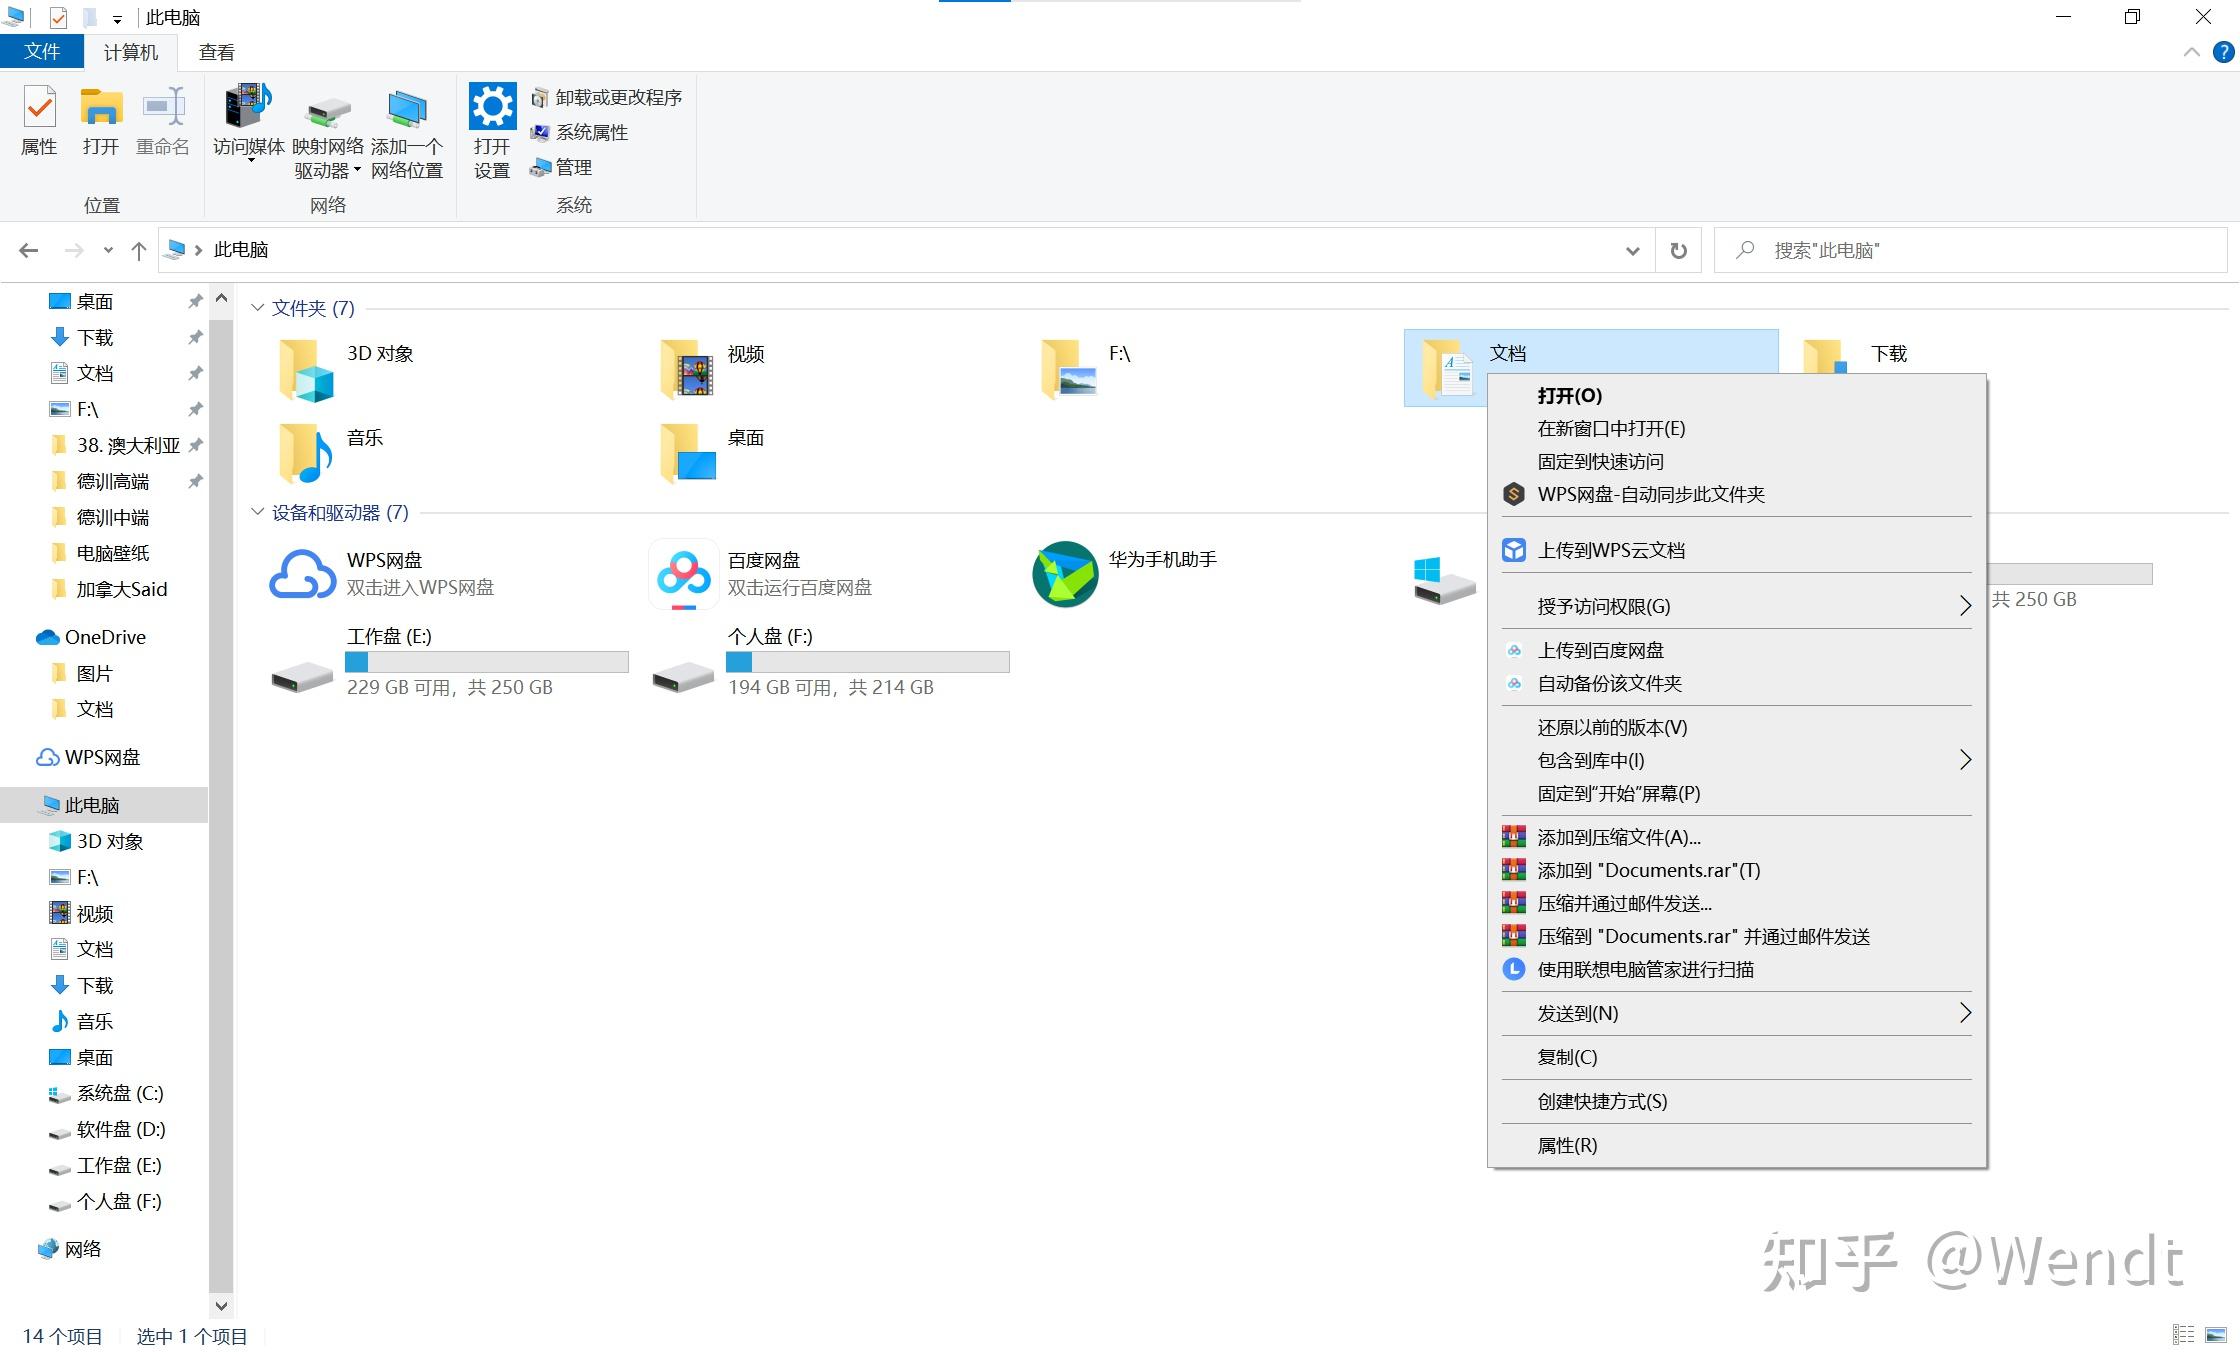The width and height of the screenshot is (2240, 1352).
Task: Collapse the 文件夹 (7) group
Action: click(258, 308)
